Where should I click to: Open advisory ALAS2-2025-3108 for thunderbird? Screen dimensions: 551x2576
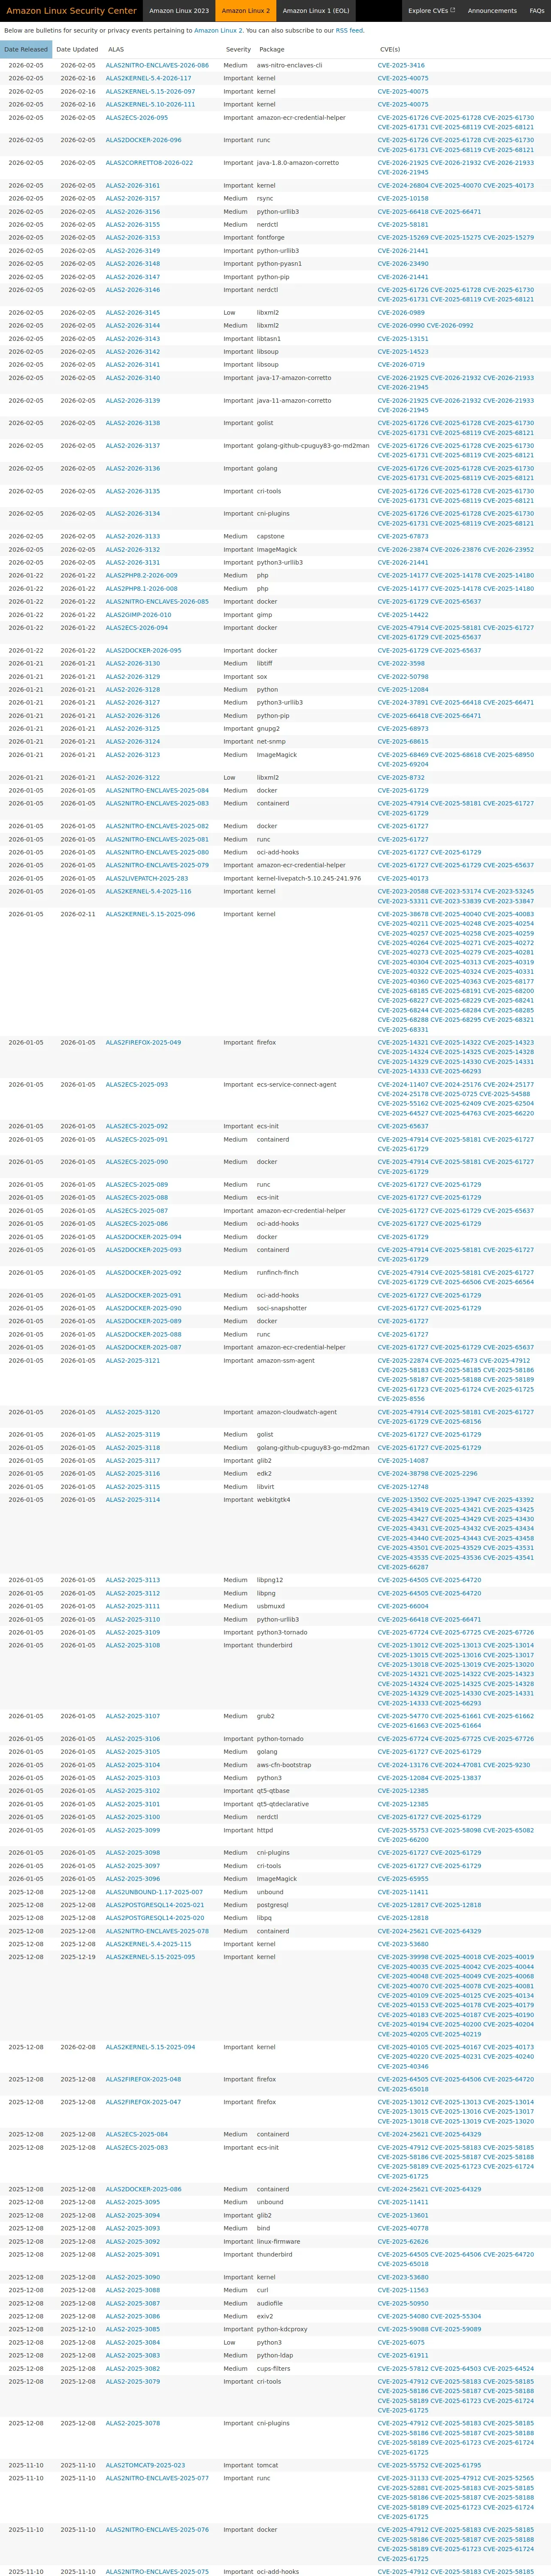[x=133, y=1645]
